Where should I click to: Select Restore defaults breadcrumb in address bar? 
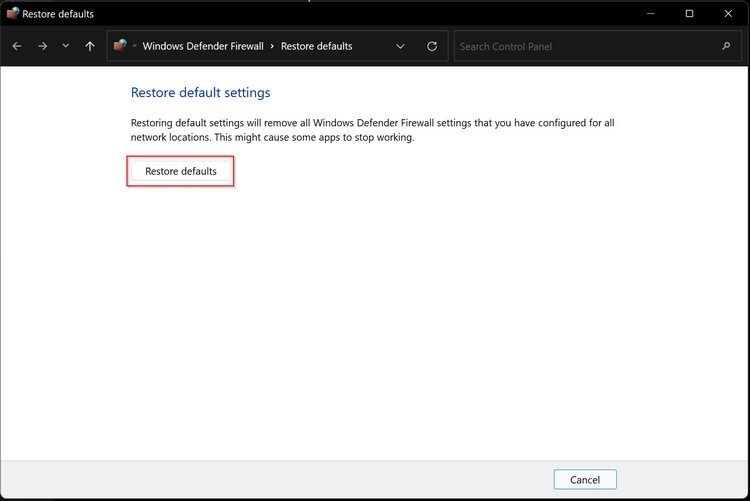[x=316, y=46]
